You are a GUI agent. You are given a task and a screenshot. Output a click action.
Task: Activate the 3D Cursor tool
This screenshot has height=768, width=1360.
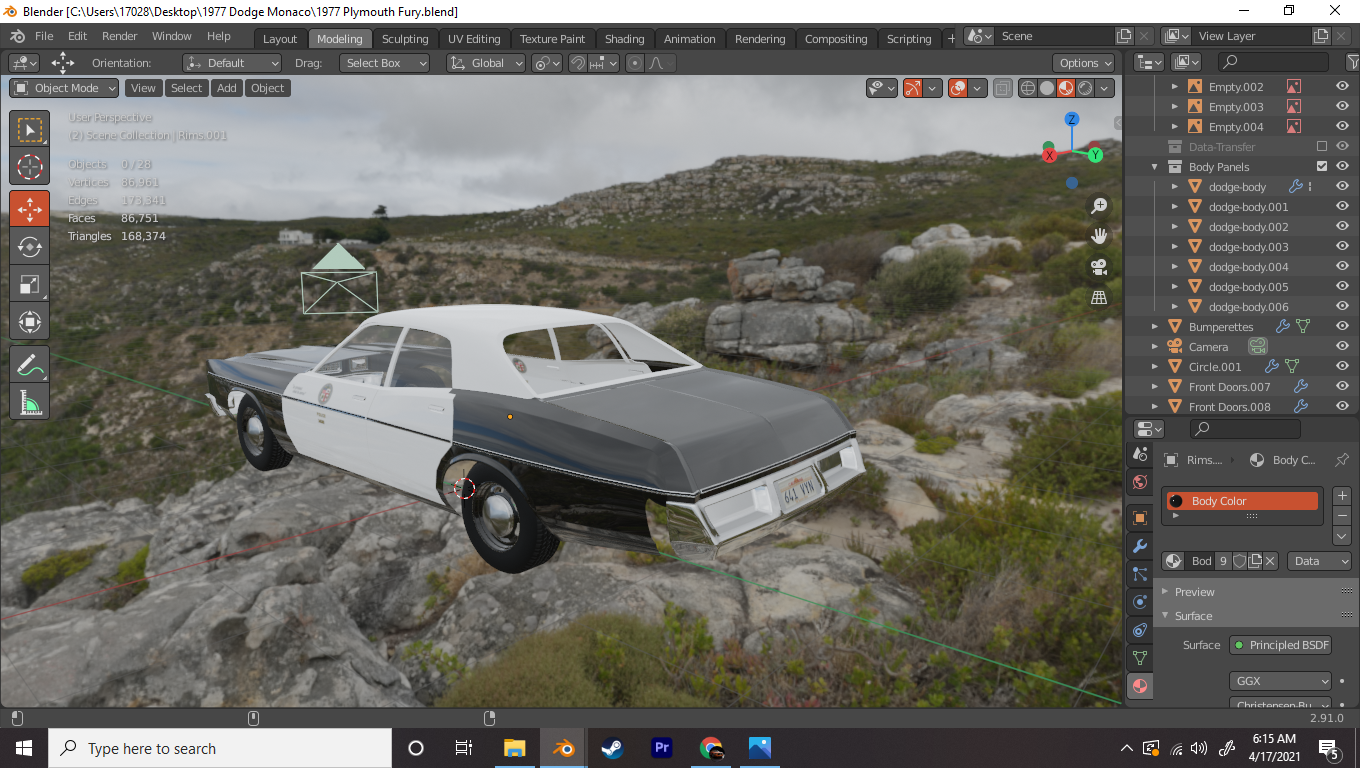30,167
